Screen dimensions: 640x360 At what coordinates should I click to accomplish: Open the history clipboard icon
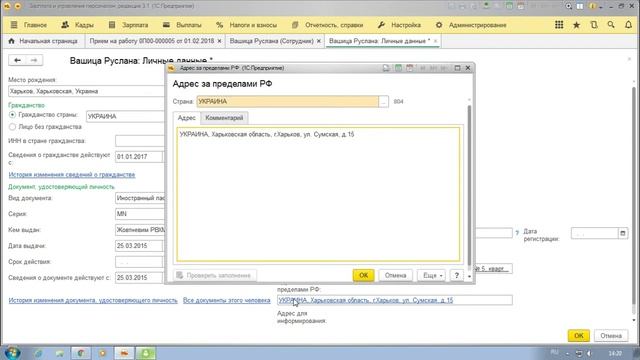[594, 25]
